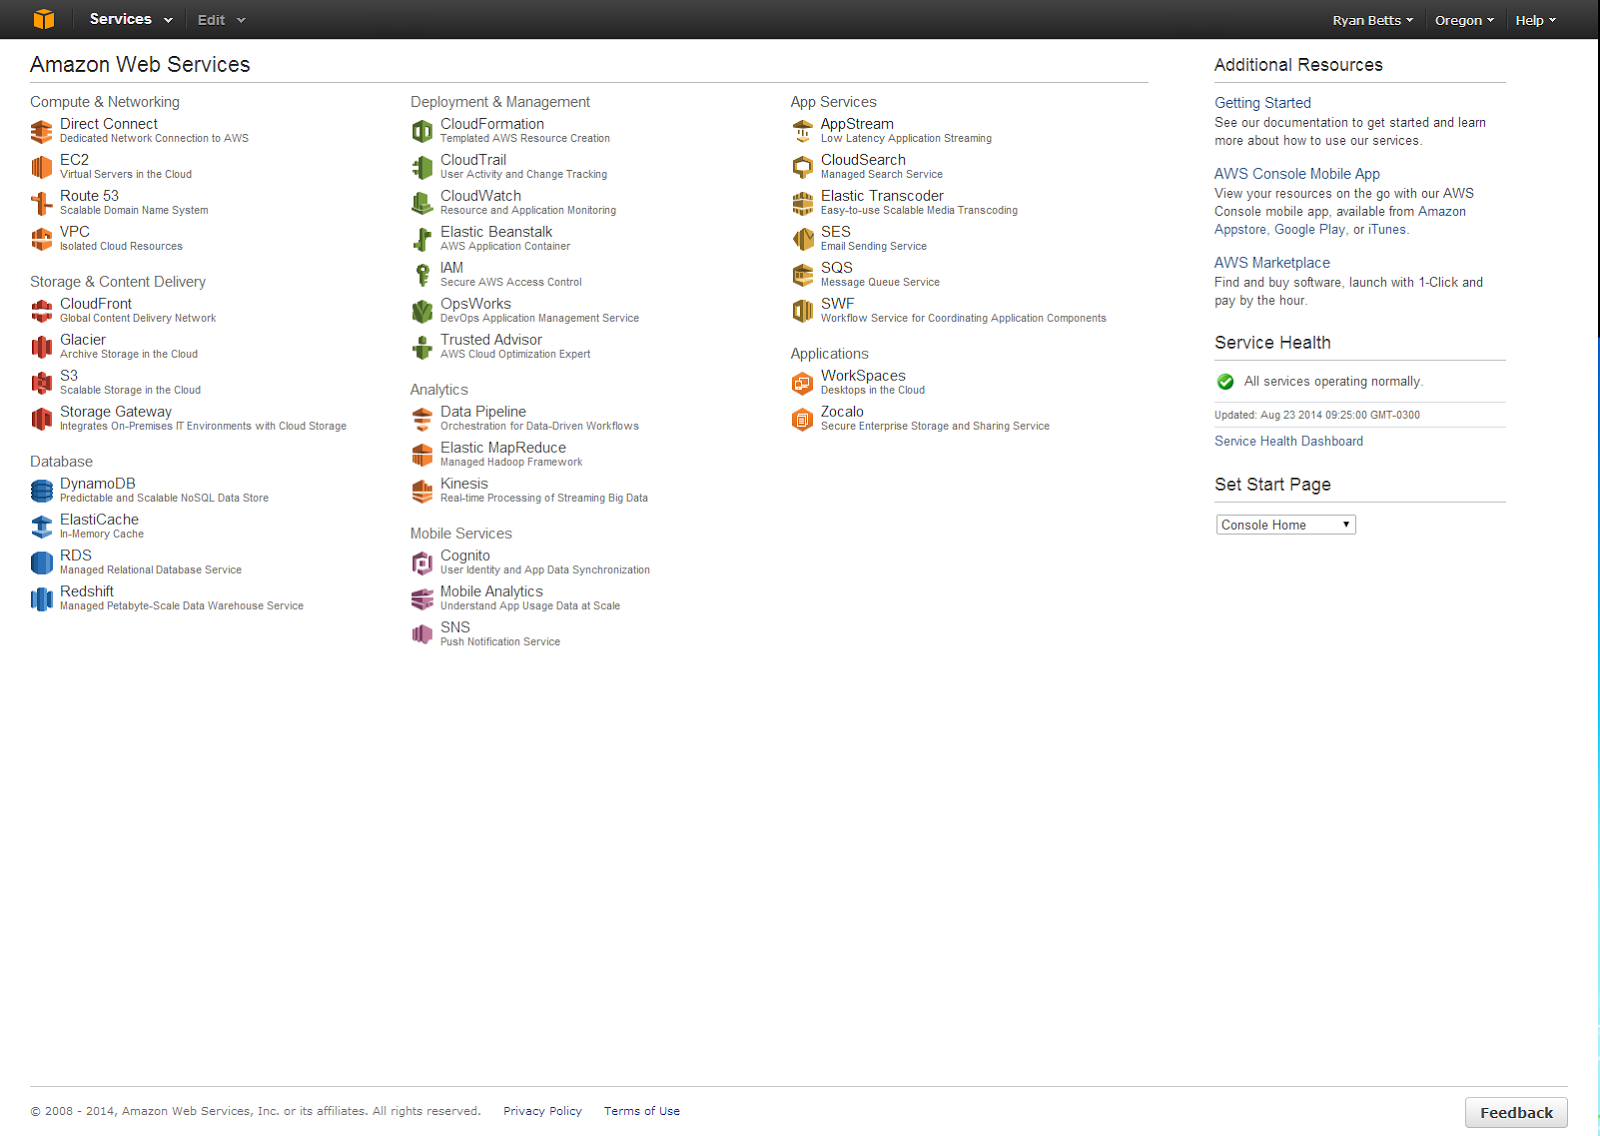Select the Data Pipeline icon
The width and height of the screenshot is (1600, 1136).
tap(423, 419)
